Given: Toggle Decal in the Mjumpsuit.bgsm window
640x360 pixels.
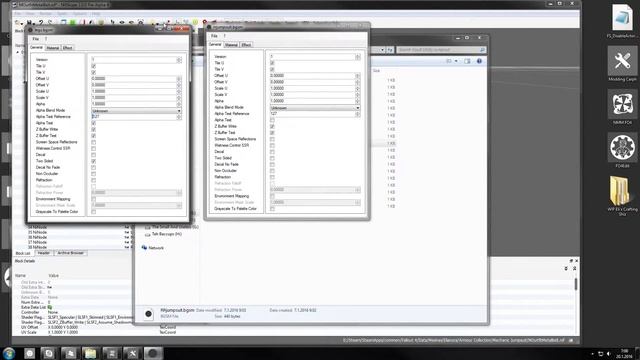Looking at the screenshot, I should click(272, 152).
